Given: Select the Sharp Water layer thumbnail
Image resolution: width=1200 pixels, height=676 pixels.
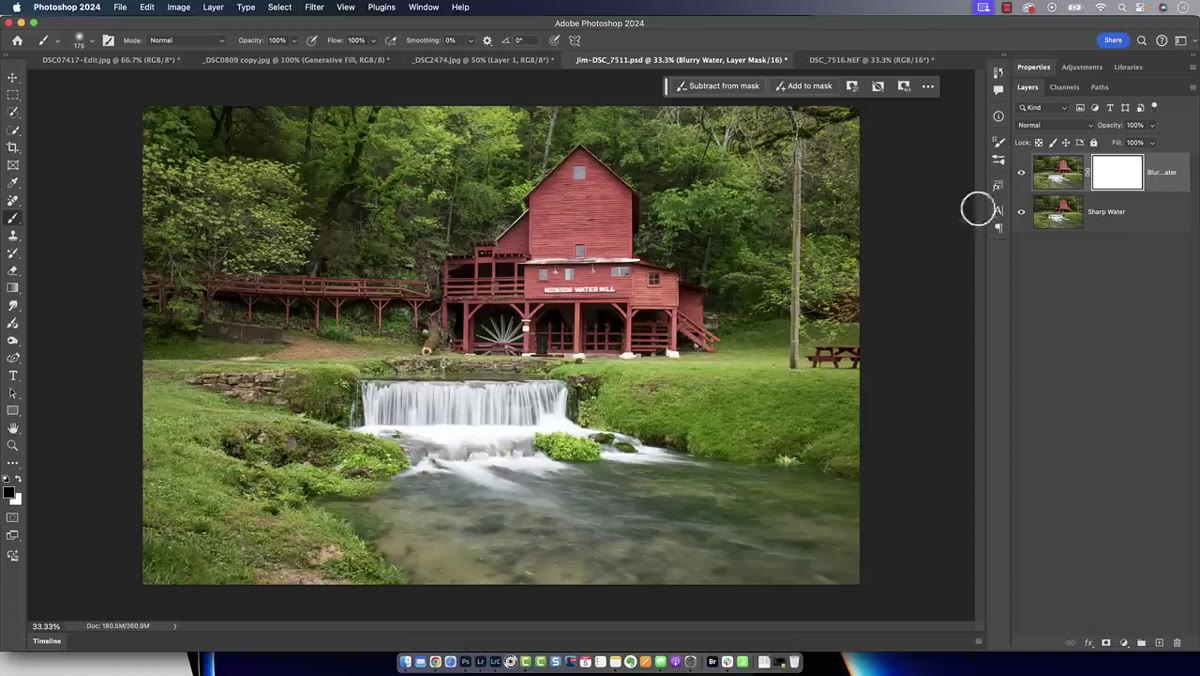Looking at the screenshot, I should point(1058,212).
